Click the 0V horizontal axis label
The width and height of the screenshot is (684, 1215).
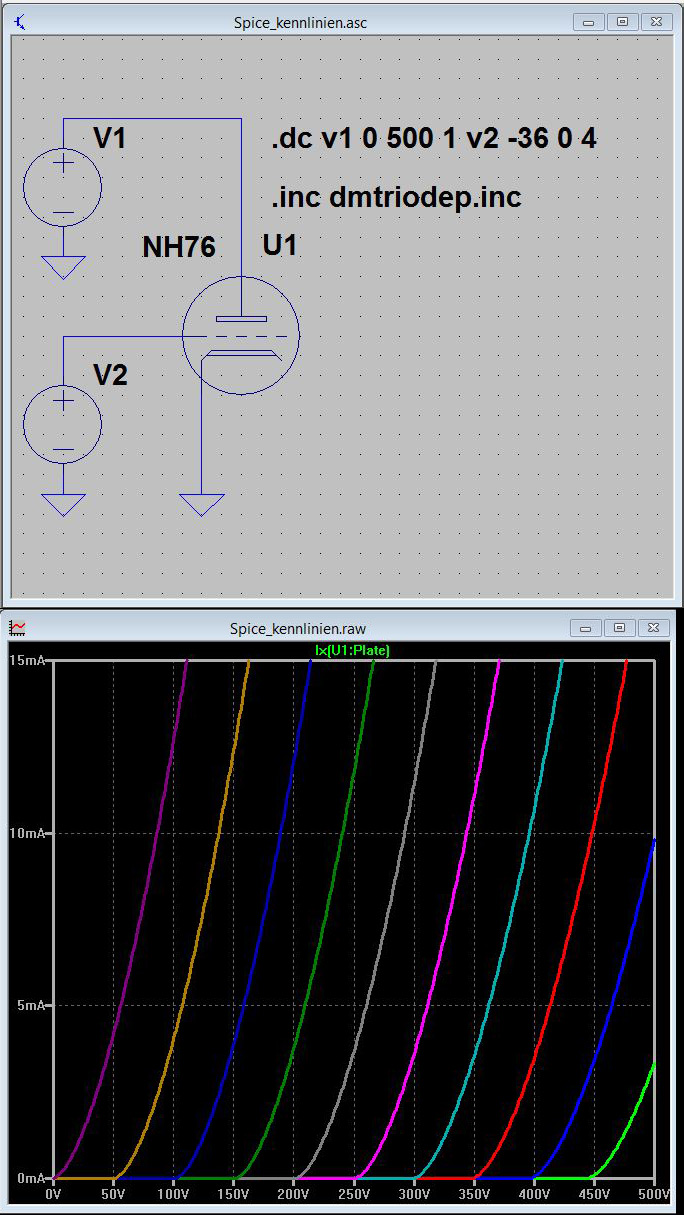click(x=53, y=1193)
